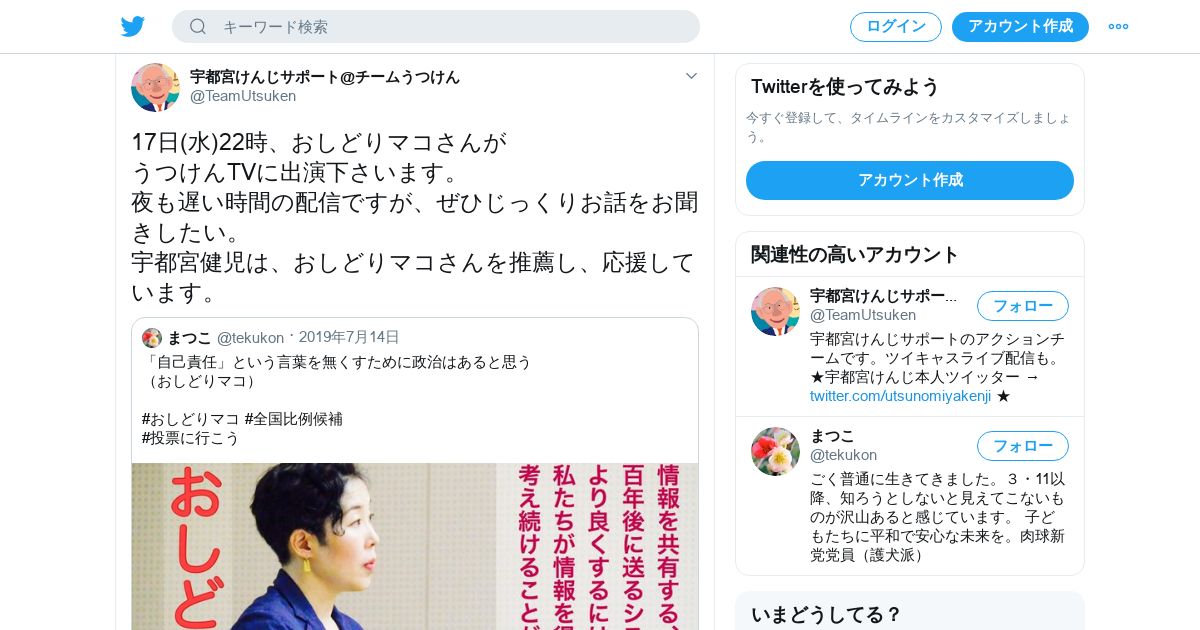Click the #おしどりマコ hashtag

tap(191, 419)
